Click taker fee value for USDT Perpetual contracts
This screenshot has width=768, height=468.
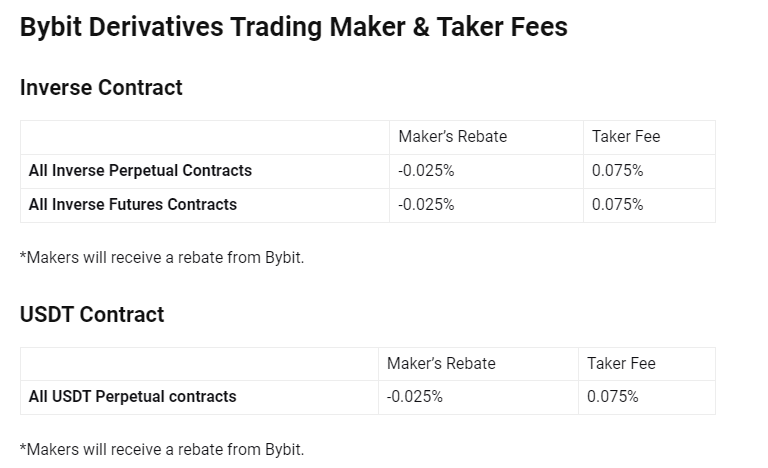[612, 397]
